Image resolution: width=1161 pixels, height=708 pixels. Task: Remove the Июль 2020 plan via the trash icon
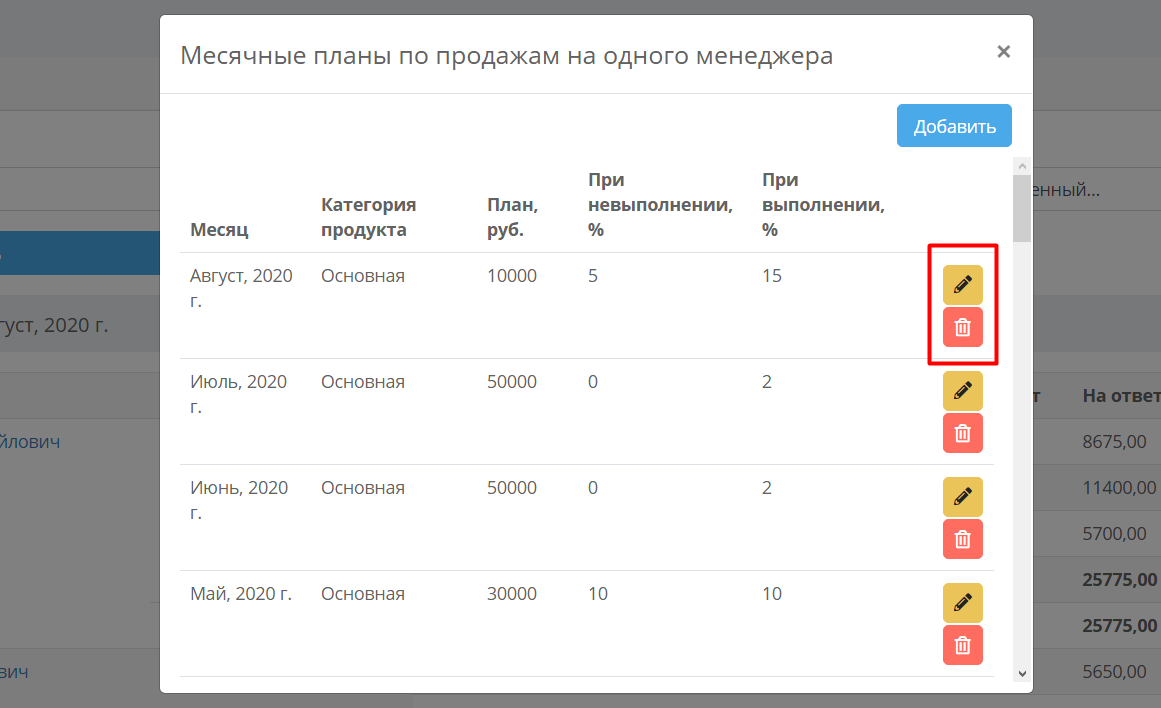pos(963,433)
